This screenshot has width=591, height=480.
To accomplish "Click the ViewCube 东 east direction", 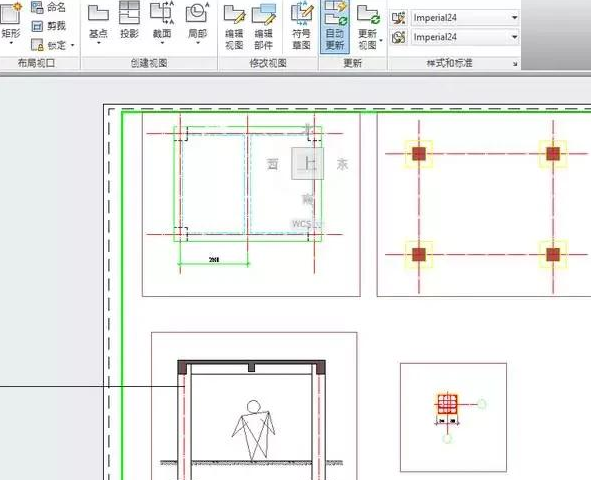I will pos(342,164).
